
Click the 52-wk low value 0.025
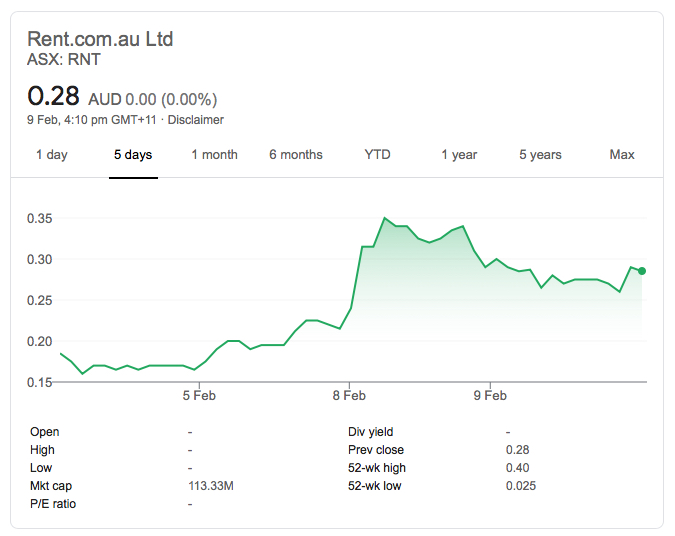point(520,486)
